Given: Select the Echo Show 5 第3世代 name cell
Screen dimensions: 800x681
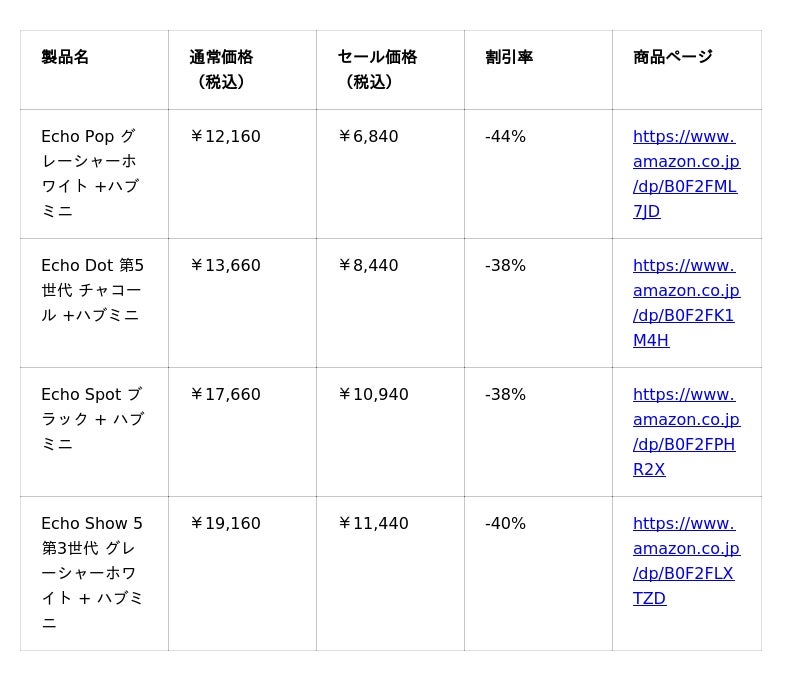Looking at the screenshot, I should click(92, 572).
